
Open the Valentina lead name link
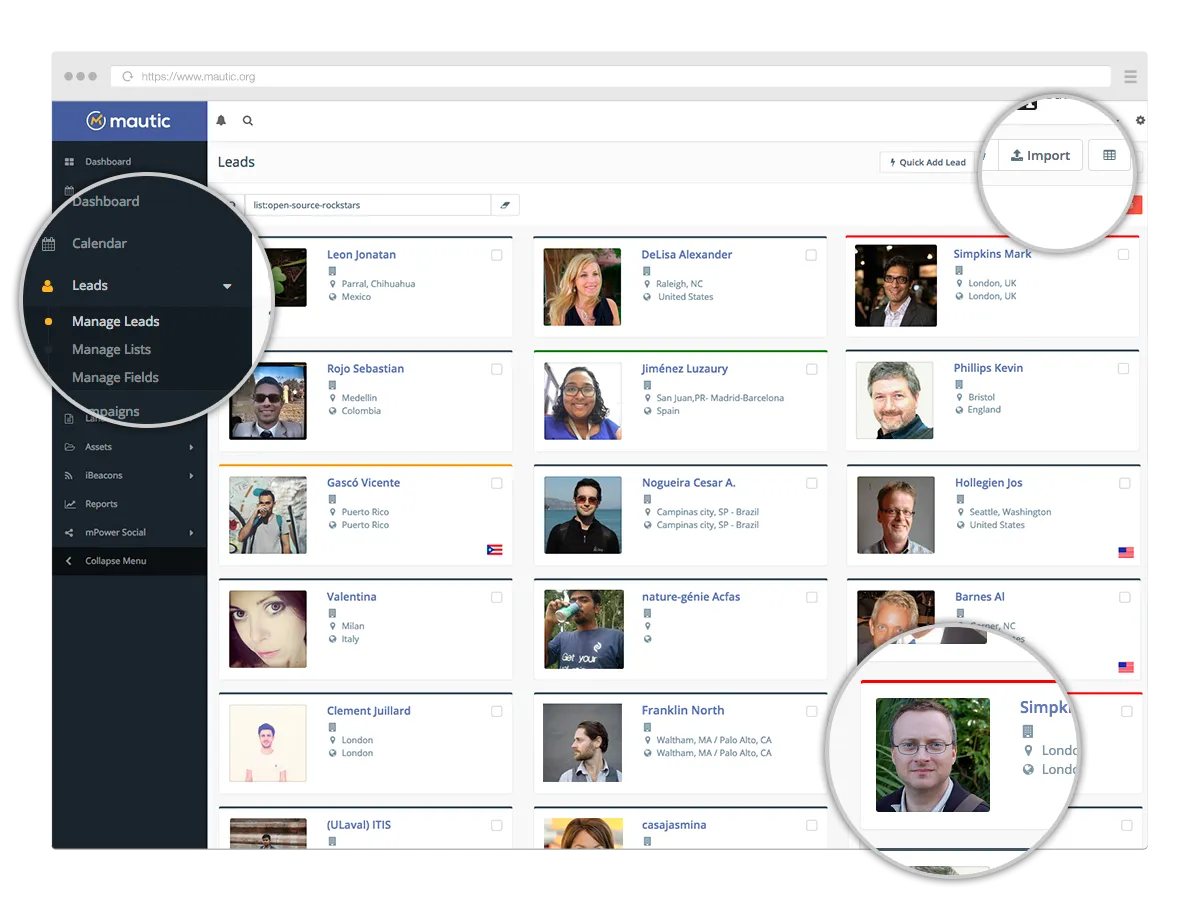coord(352,597)
